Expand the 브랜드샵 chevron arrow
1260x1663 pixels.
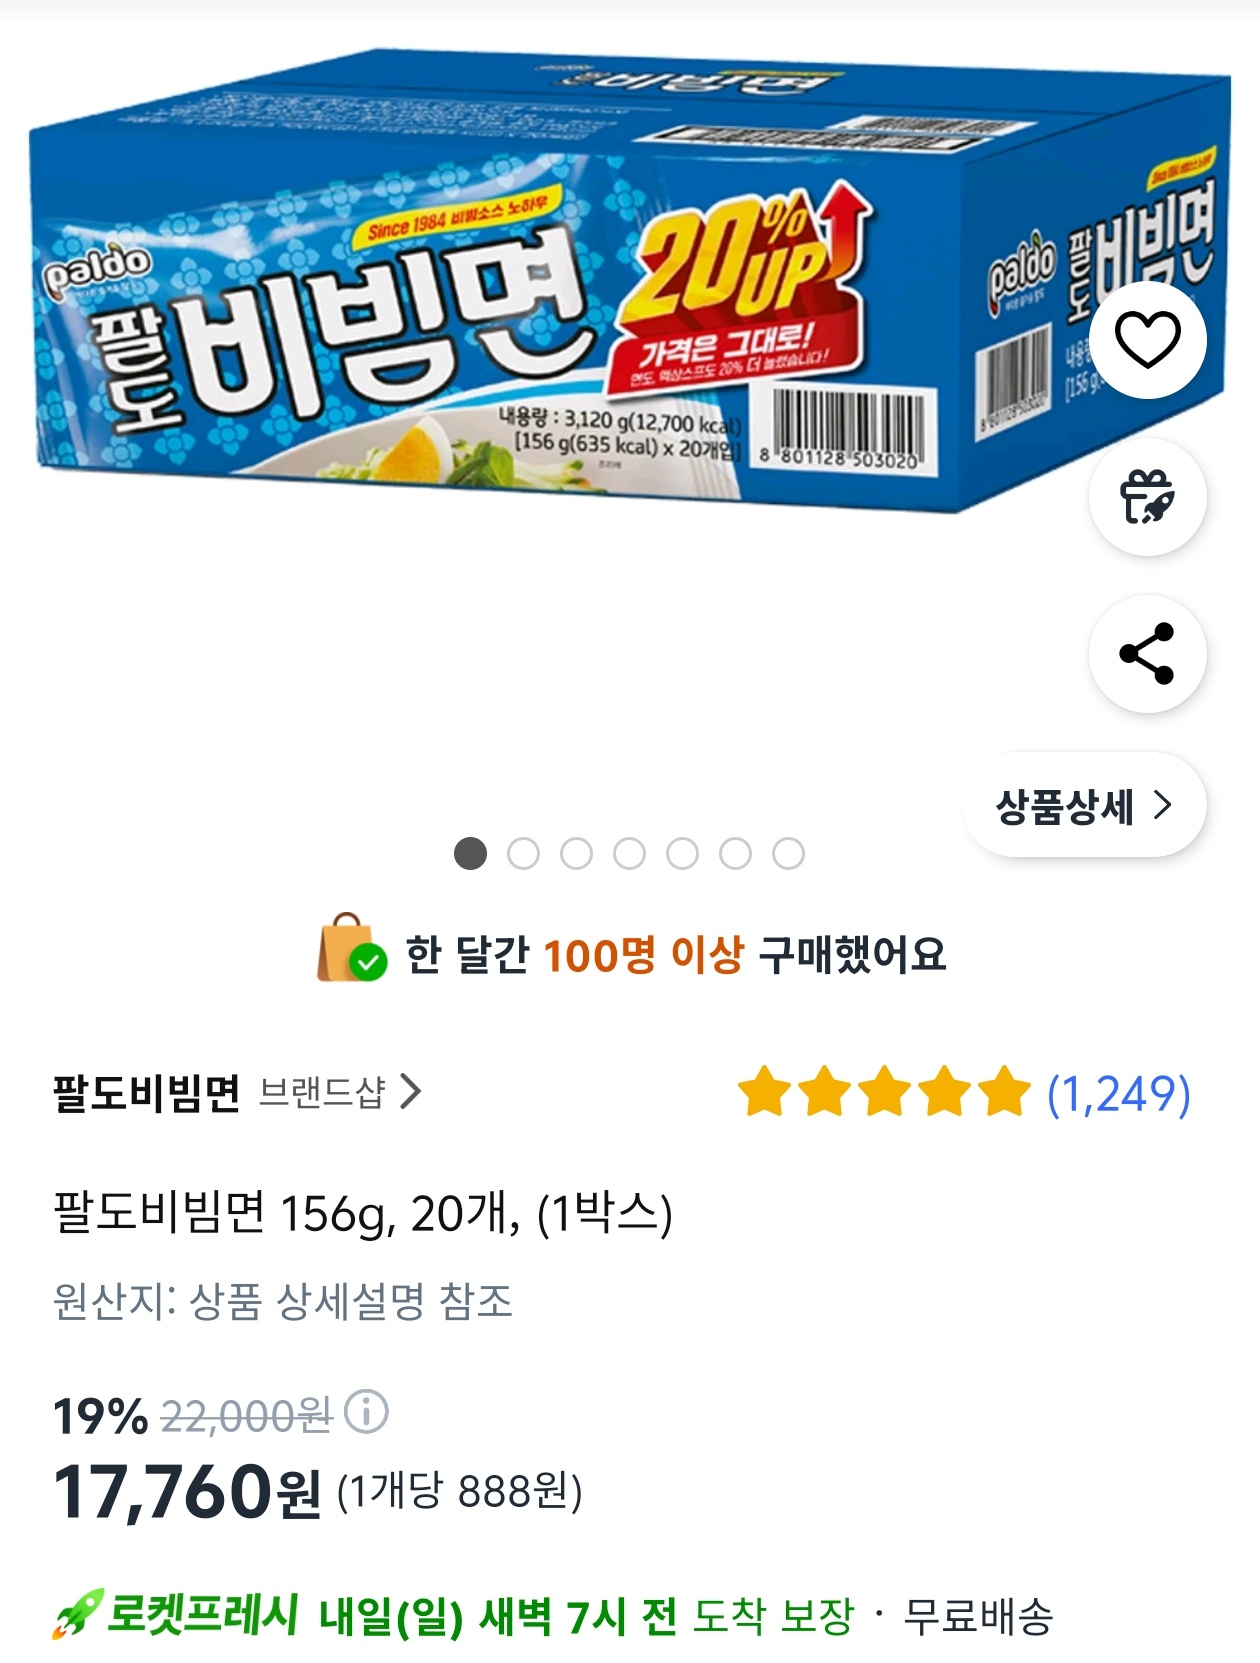click(x=410, y=1092)
